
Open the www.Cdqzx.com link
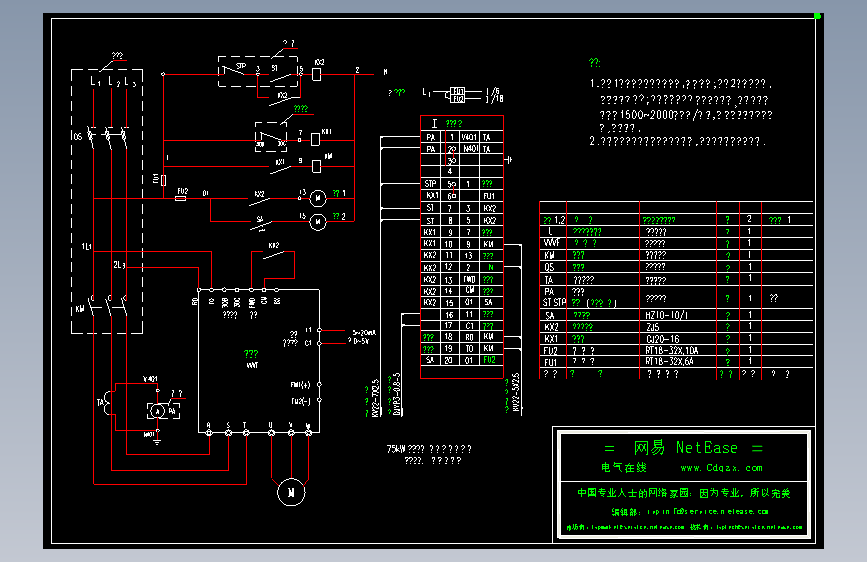[721, 468]
